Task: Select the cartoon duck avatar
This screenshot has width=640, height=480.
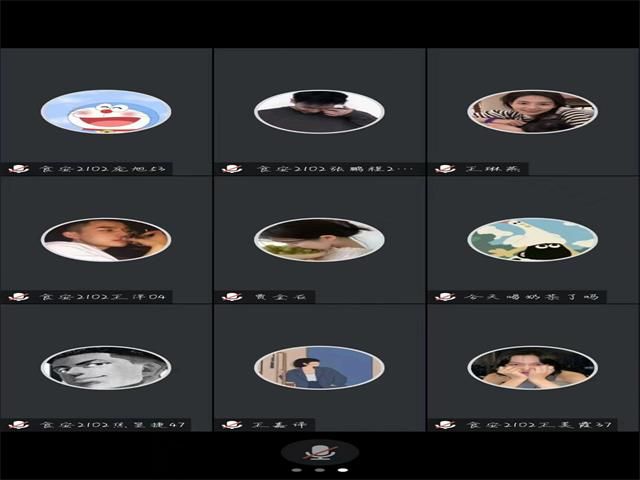Action: click(x=532, y=240)
